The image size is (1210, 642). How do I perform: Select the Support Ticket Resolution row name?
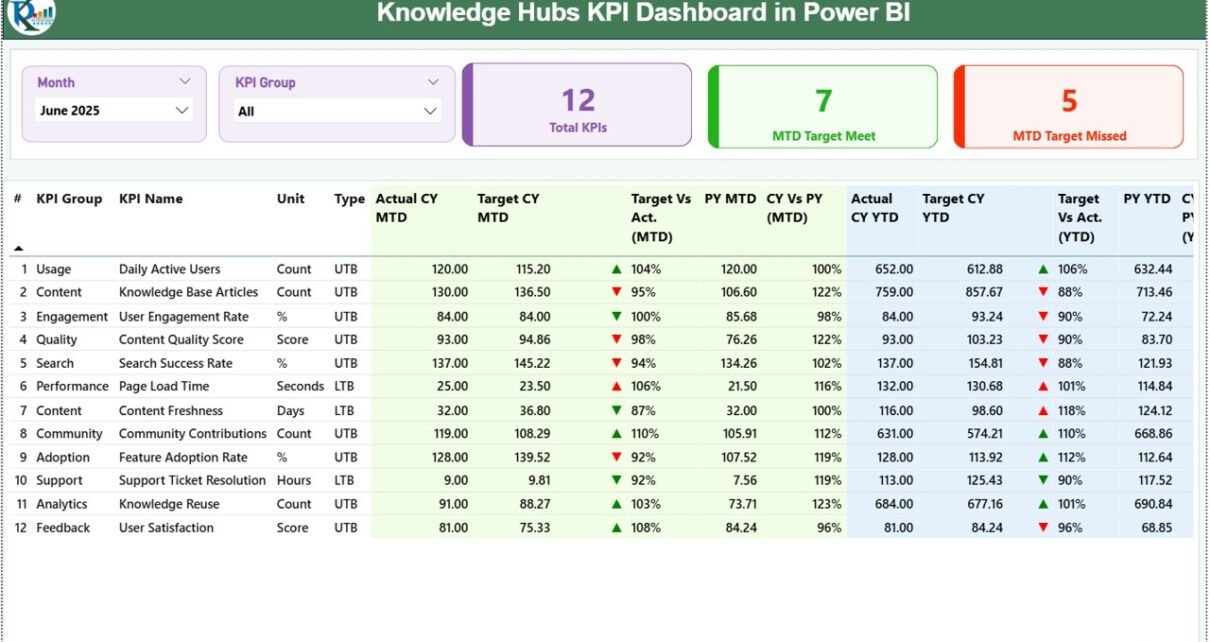pos(192,481)
